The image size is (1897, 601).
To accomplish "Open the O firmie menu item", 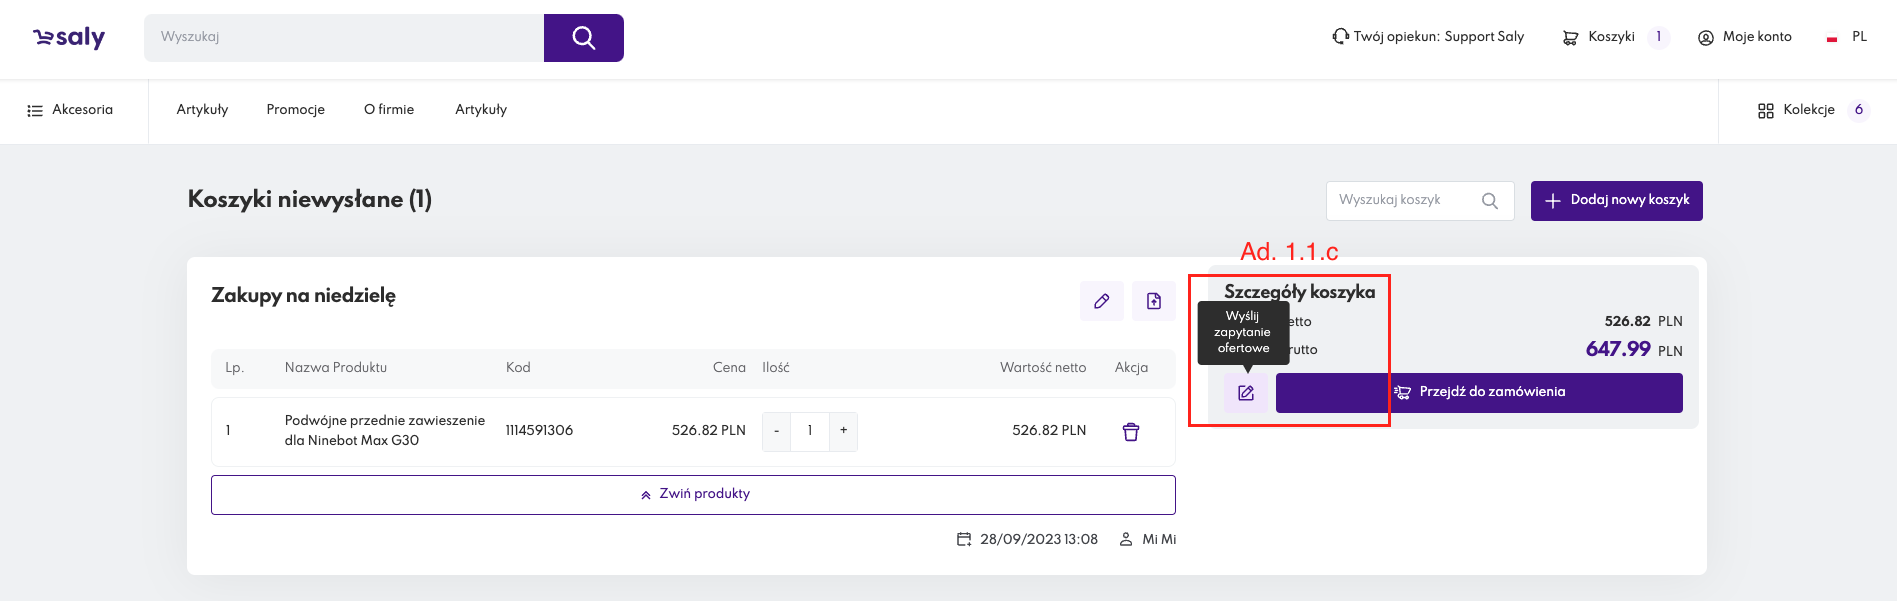I will pos(388,110).
